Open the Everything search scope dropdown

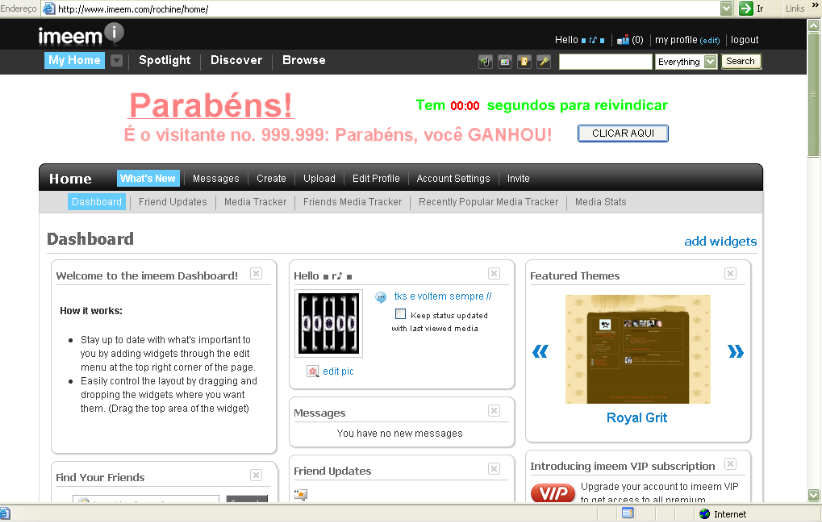click(710, 62)
